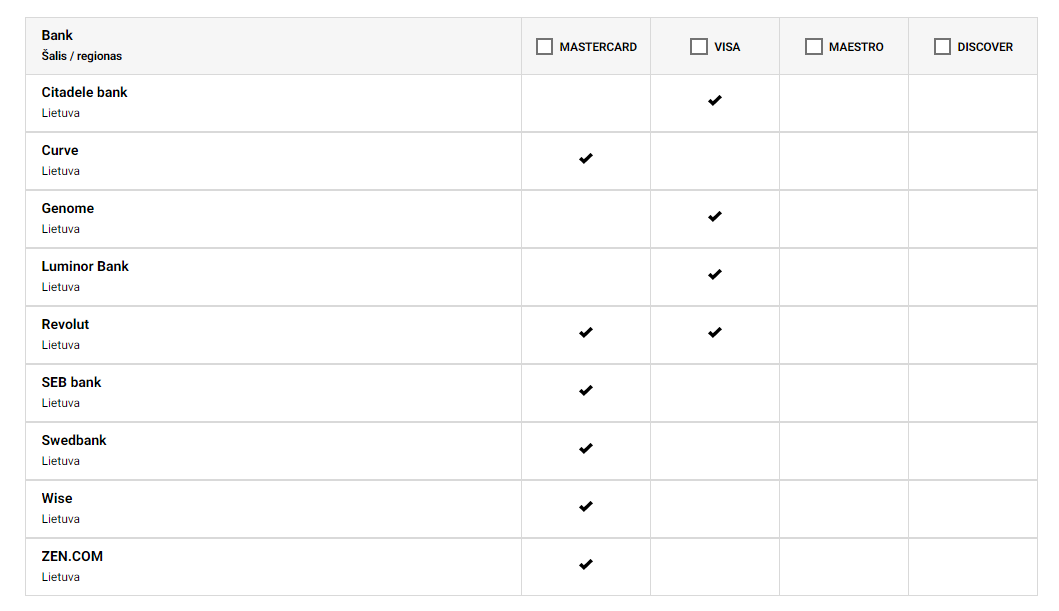Select the Citadele bank name
The width and height of the screenshot is (1059, 611).
tap(84, 92)
